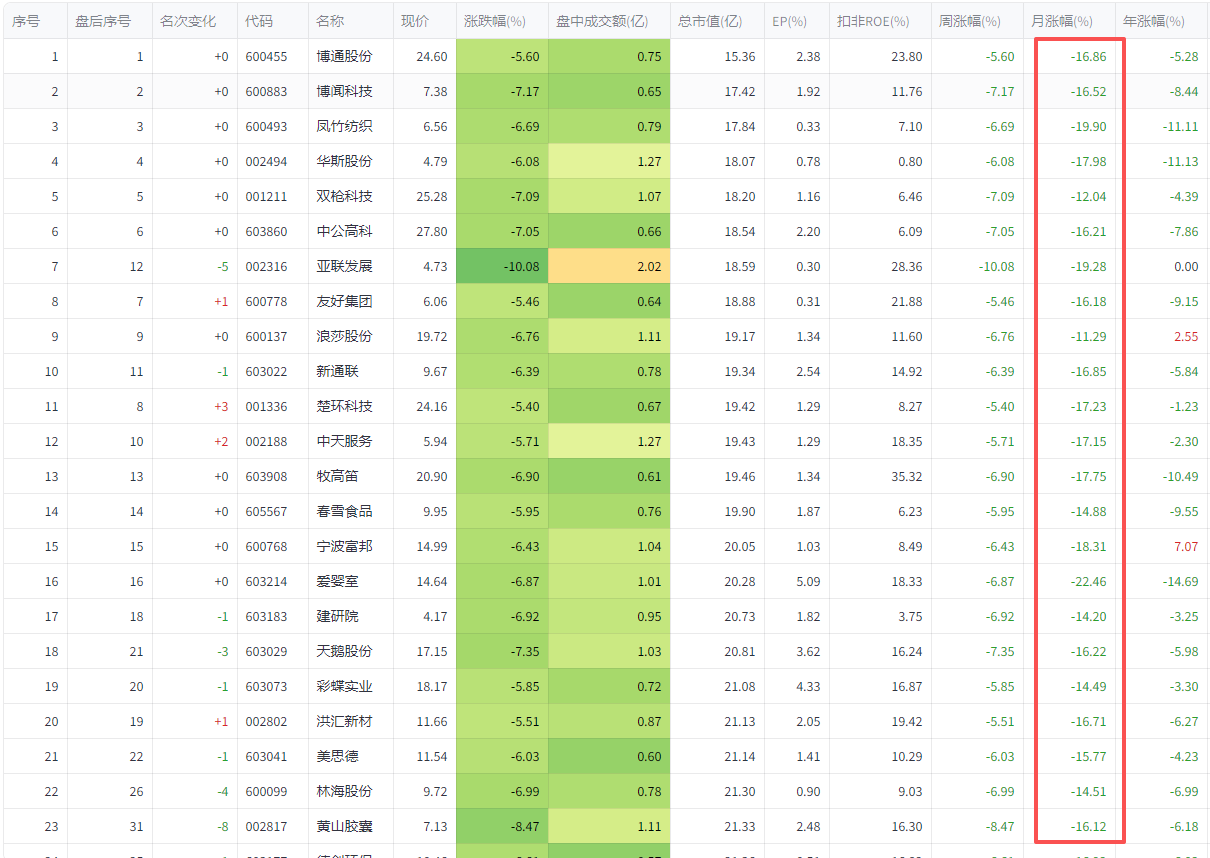Click stock name 黄山胶囊
Viewport: 1210px width, 858px height.
pyautogui.click(x=344, y=827)
